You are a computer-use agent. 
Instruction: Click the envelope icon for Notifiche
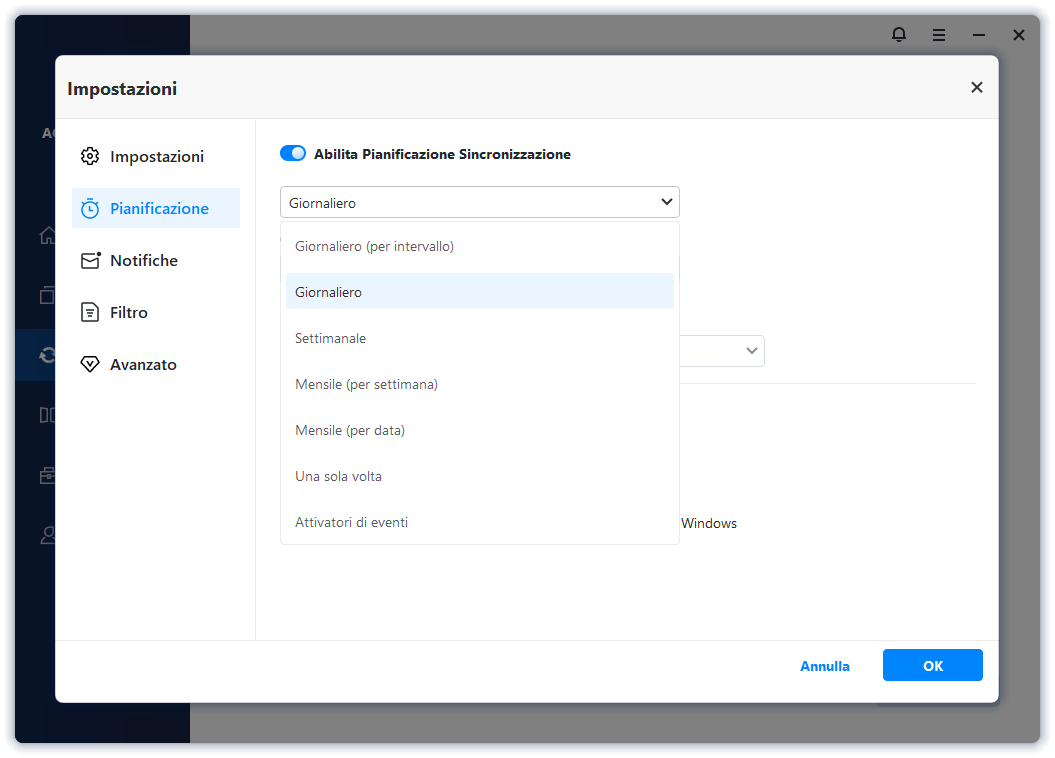(x=90, y=260)
